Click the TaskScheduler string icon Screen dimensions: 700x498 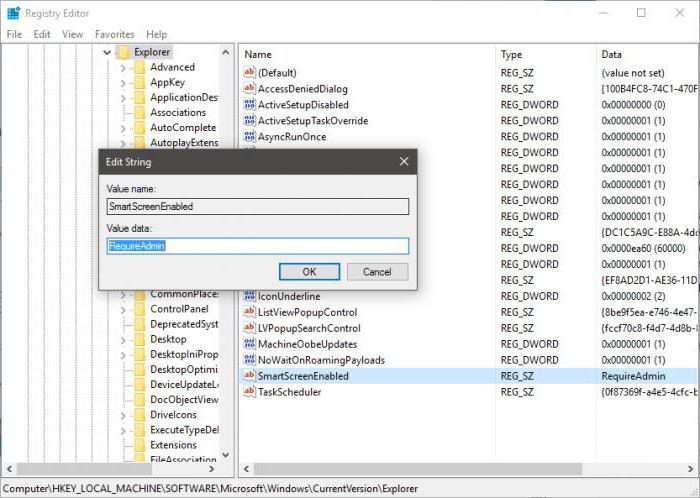[250, 392]
